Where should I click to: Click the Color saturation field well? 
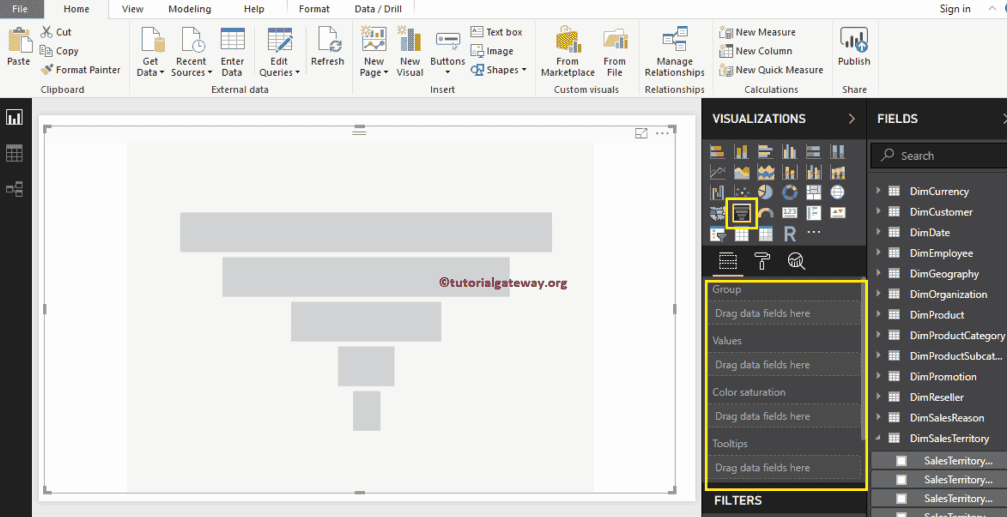[x=785, y=416]
